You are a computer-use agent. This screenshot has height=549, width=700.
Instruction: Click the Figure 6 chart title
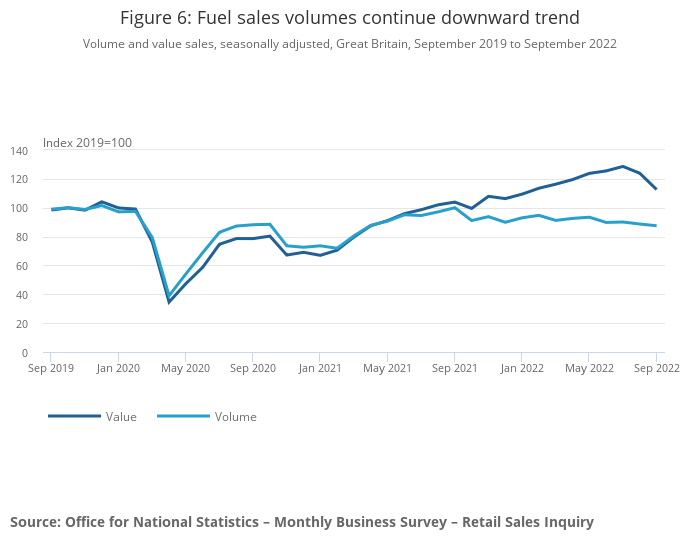350,18
